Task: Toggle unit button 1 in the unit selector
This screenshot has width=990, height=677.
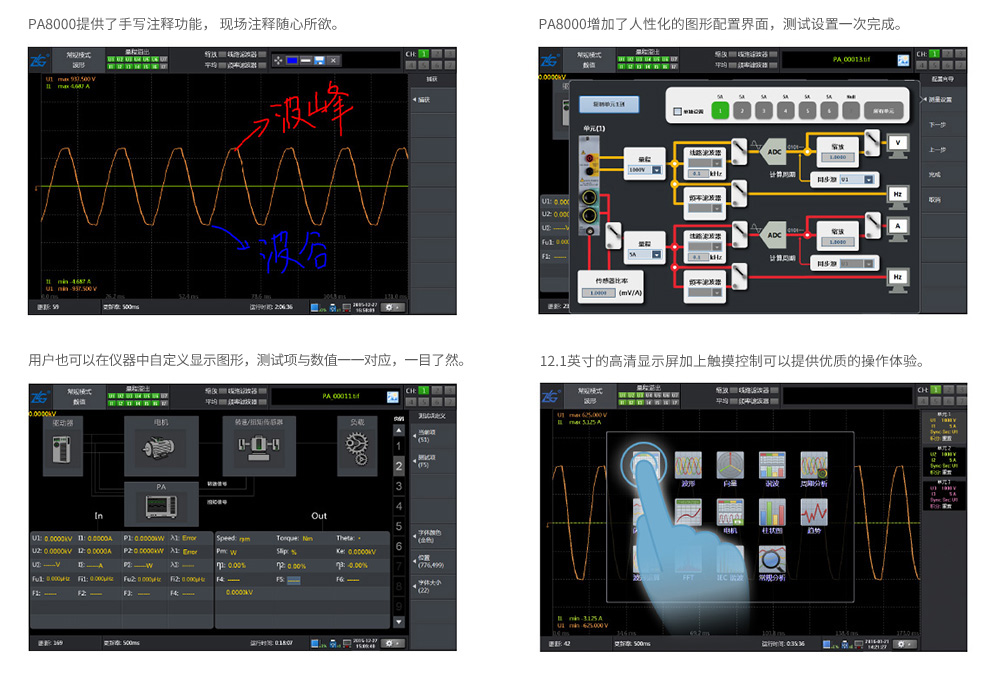Action: pos(719,110)
